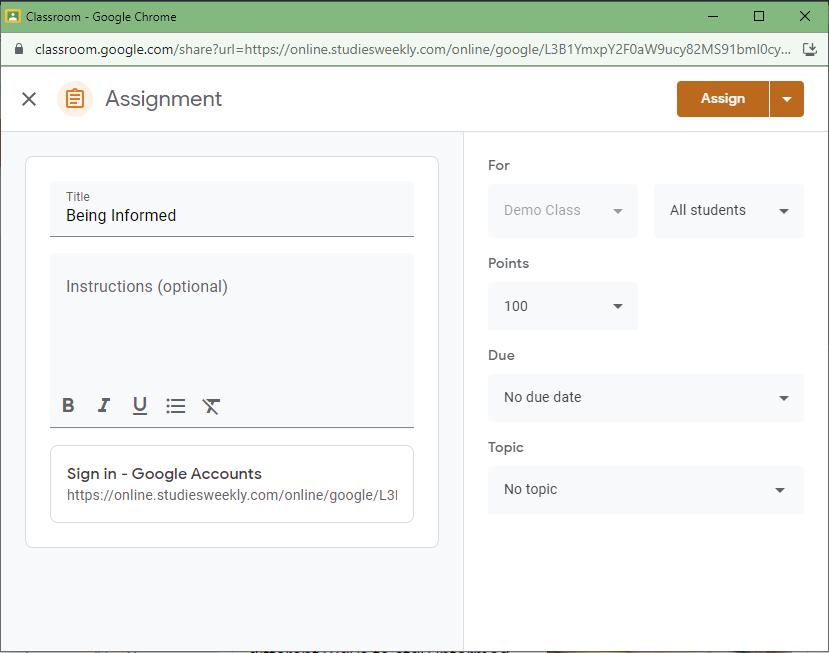Select the Being Informed title field

point(232,215)
